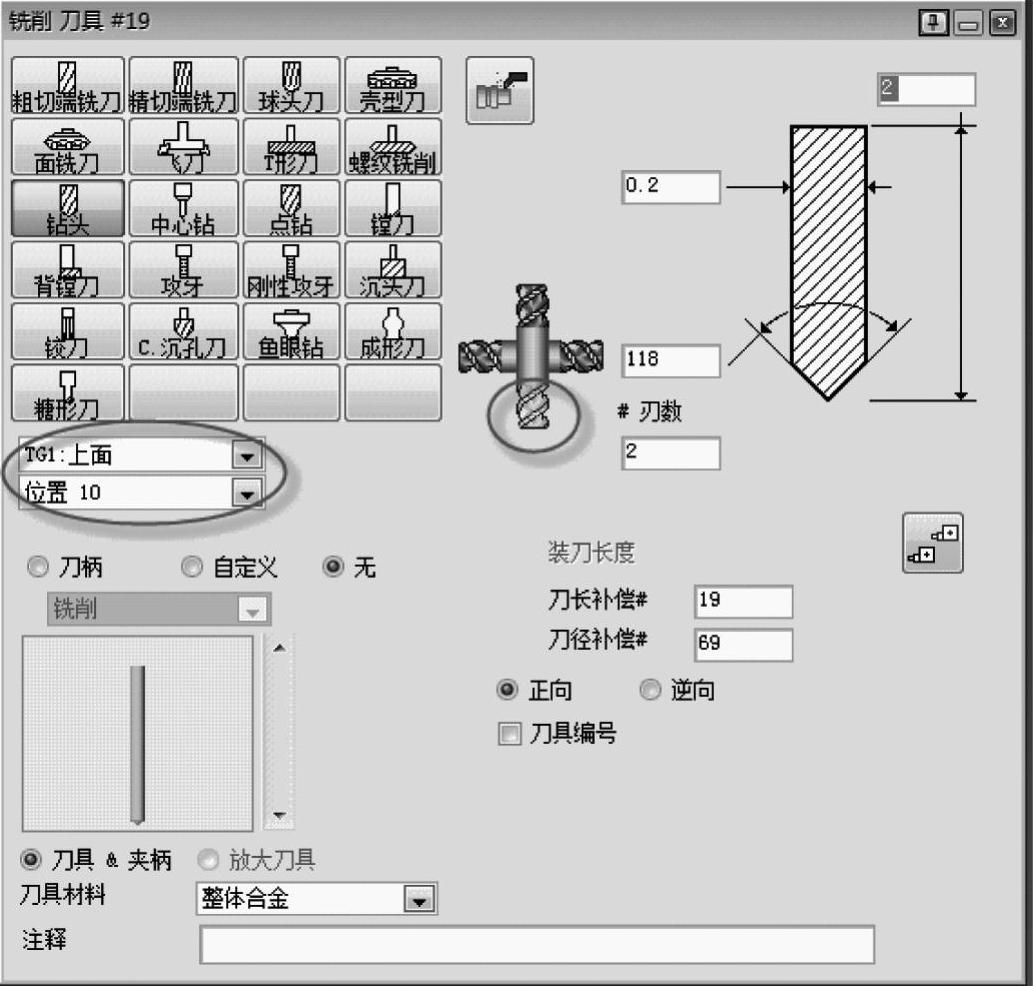The image size is (1033, 986).
Task: Select the 球头刀 ball-nose tool
Action: click(x=292, y=86)
